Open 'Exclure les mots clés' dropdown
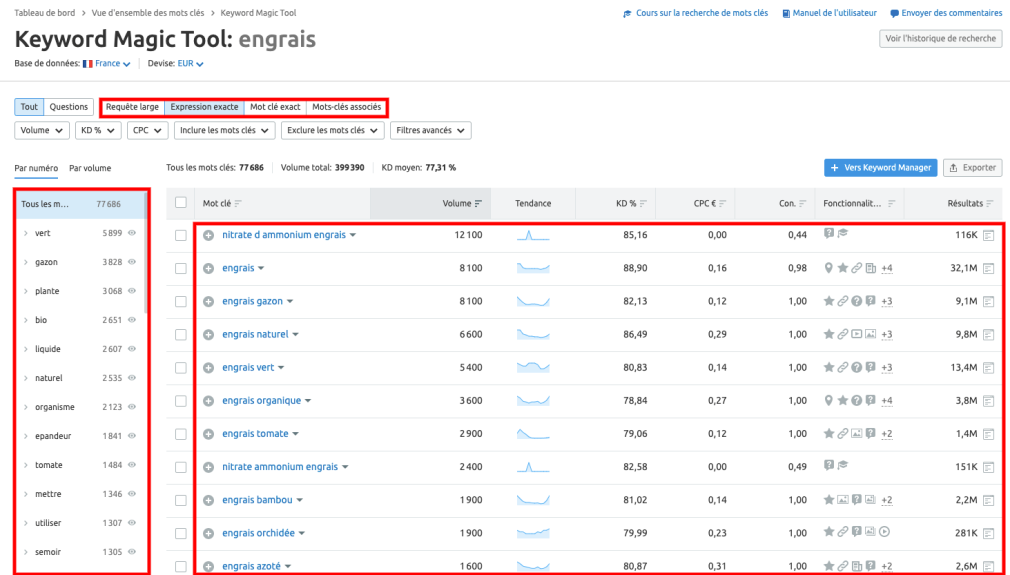 332,130
